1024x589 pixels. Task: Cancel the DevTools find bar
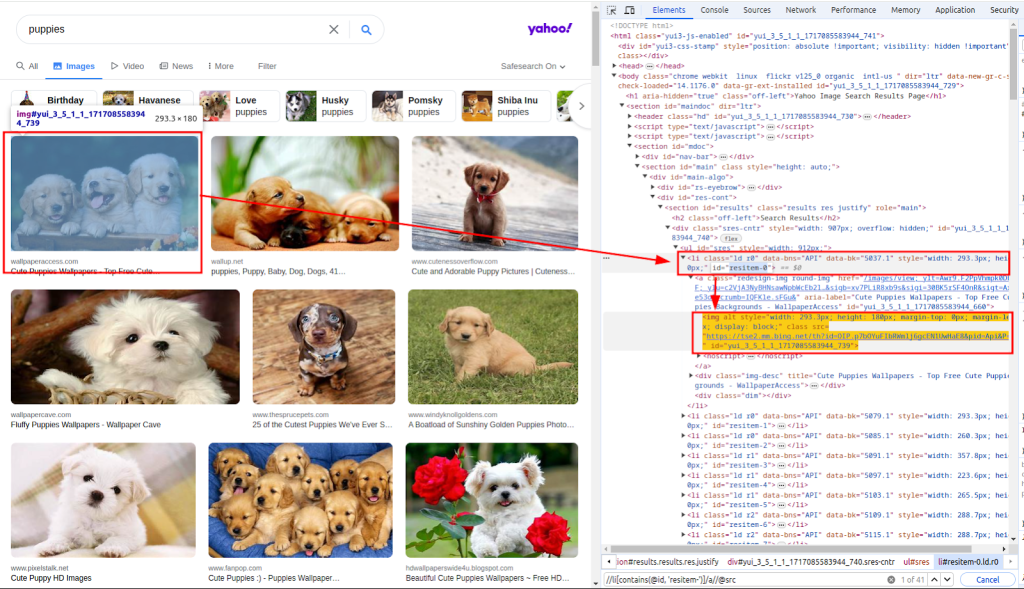click(x=987, y=579)
